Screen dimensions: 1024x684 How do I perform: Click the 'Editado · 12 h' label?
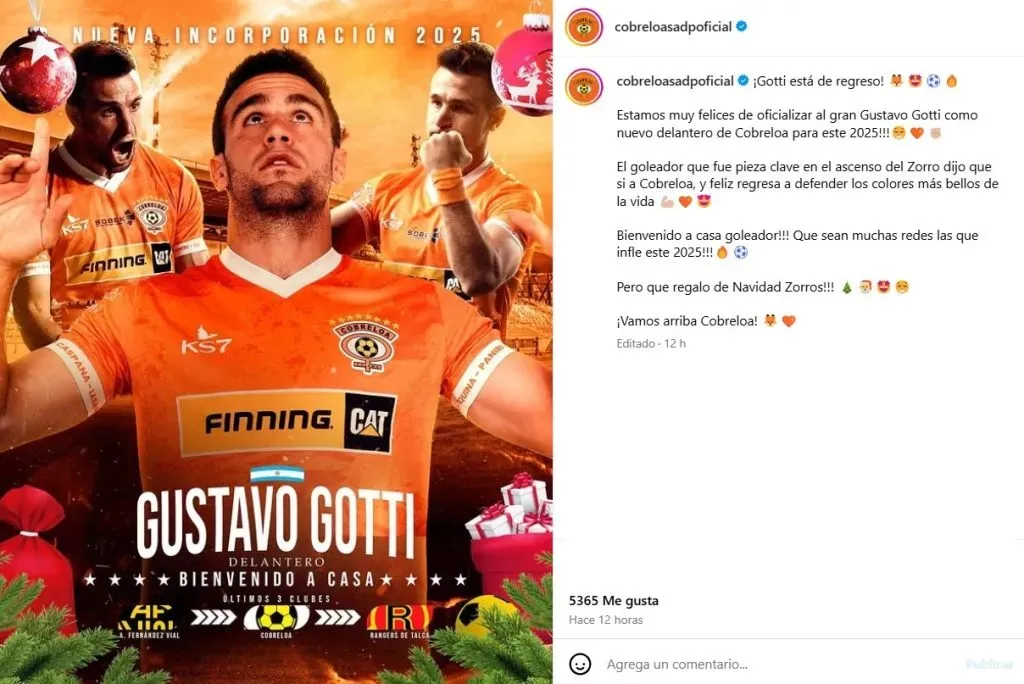pos(651,344)
